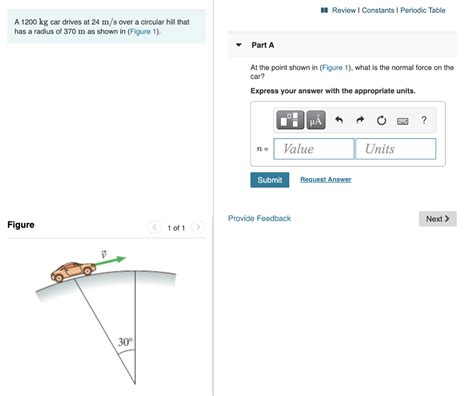Click the redo arrow icon
This screenshot has width=474, height=396.
pos(360,120)
